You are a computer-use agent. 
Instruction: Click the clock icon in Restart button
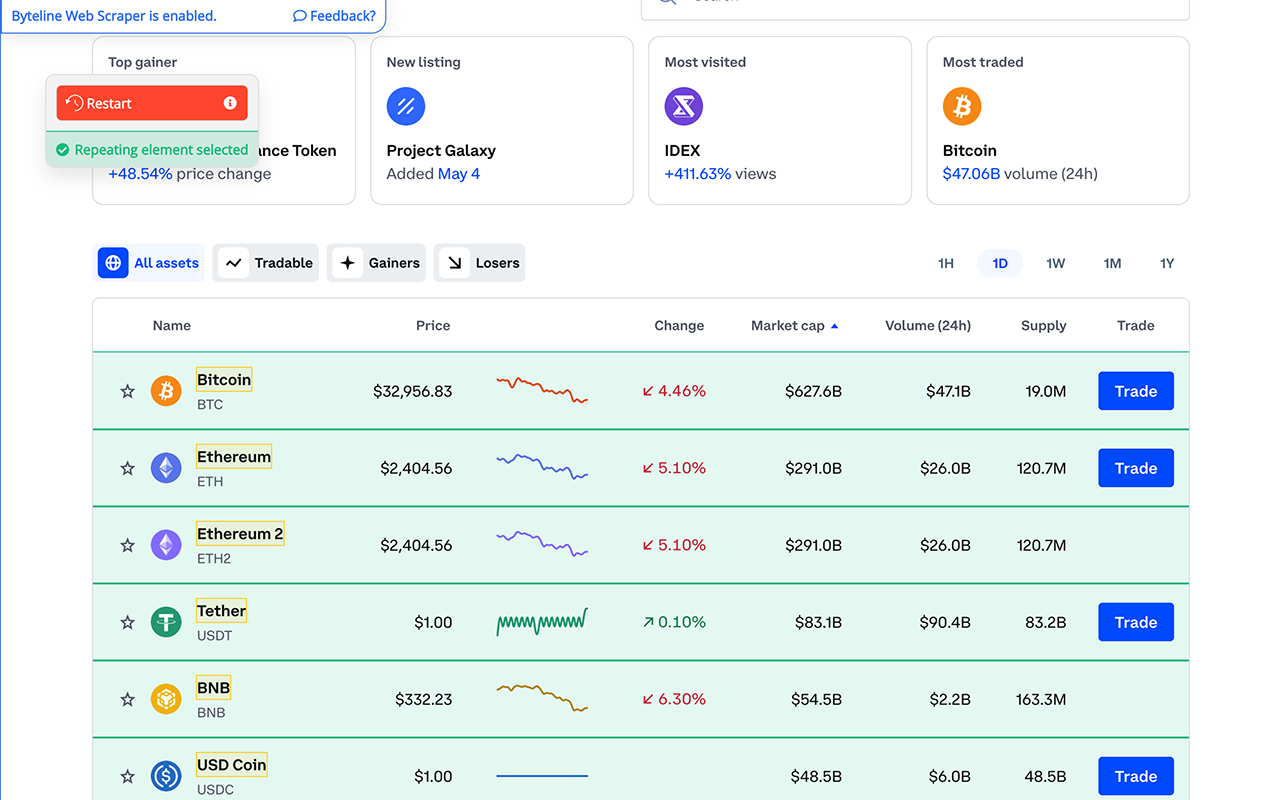[74, 103]
